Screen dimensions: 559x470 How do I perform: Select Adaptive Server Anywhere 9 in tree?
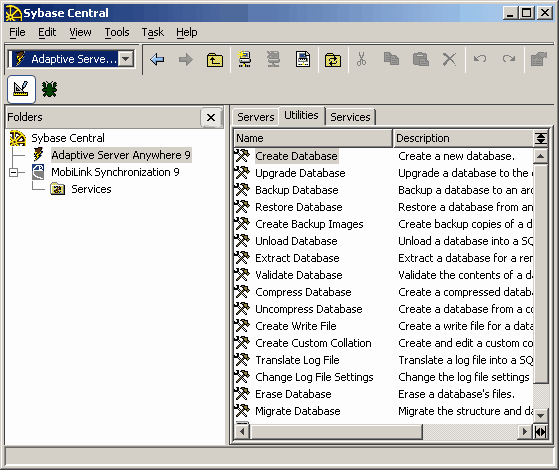coord(121,155)
